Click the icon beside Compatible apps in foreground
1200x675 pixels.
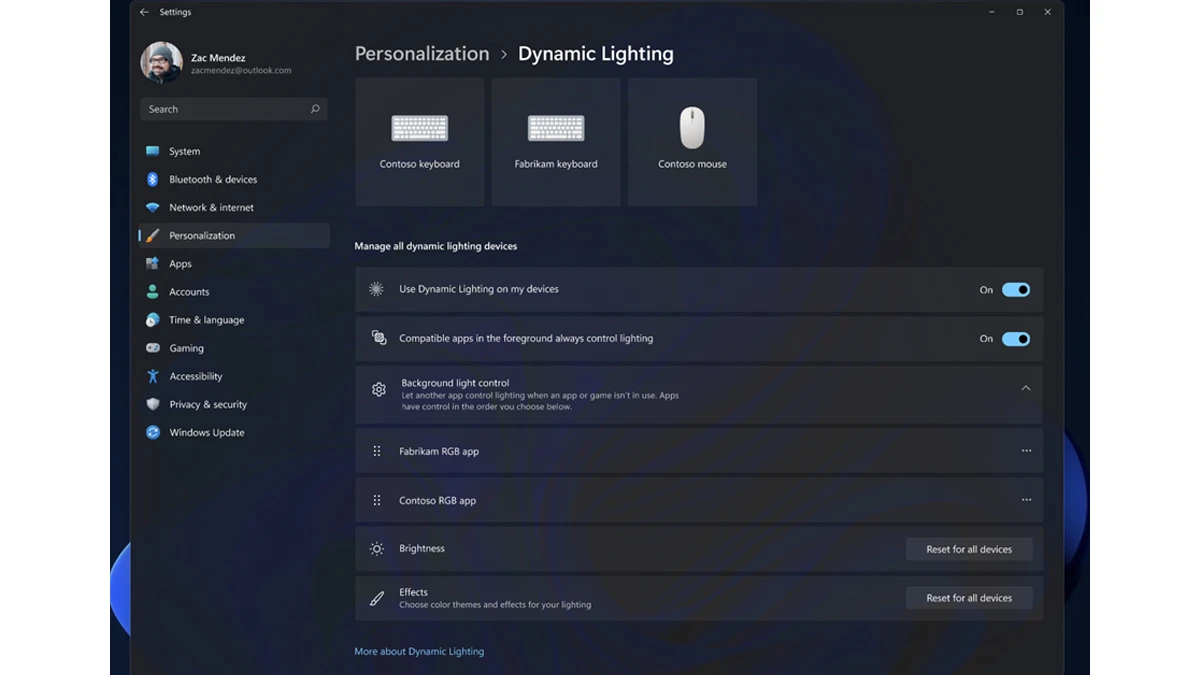point(379,338)
